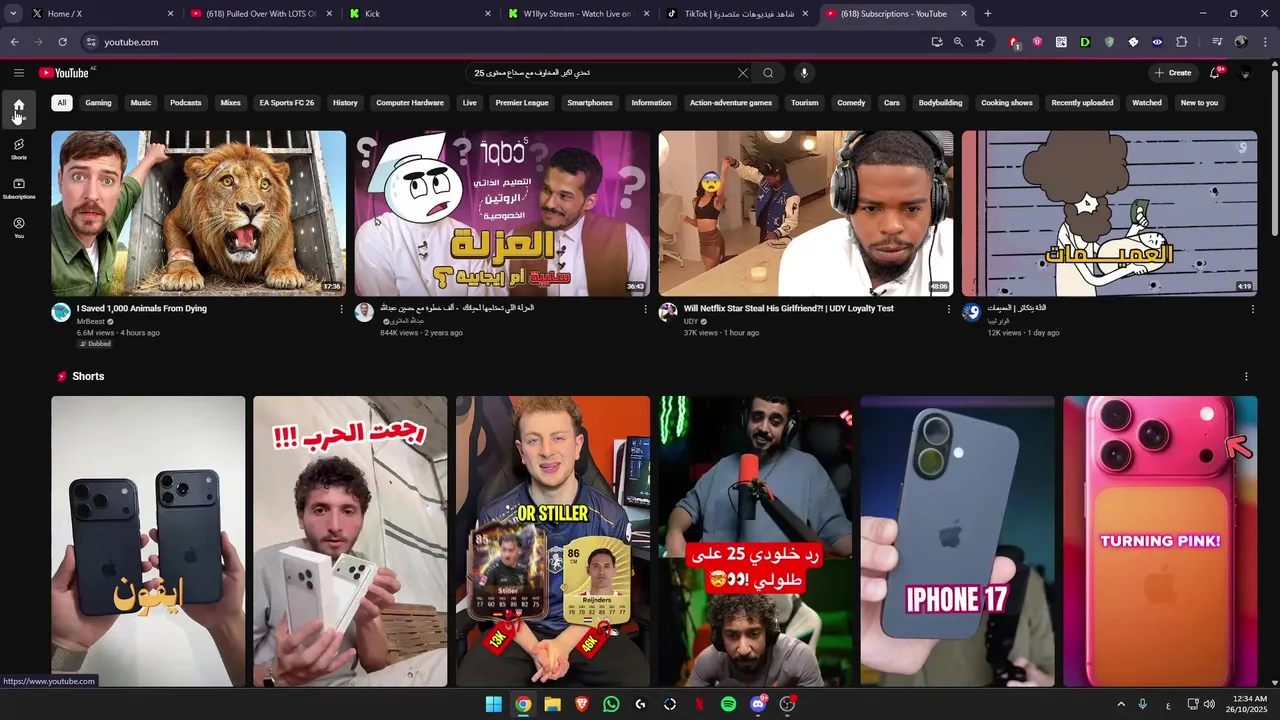Viewport: 1280px width, 720px height.
Task: Select the Mixes filter chip
Action: (x=231, y=103)
